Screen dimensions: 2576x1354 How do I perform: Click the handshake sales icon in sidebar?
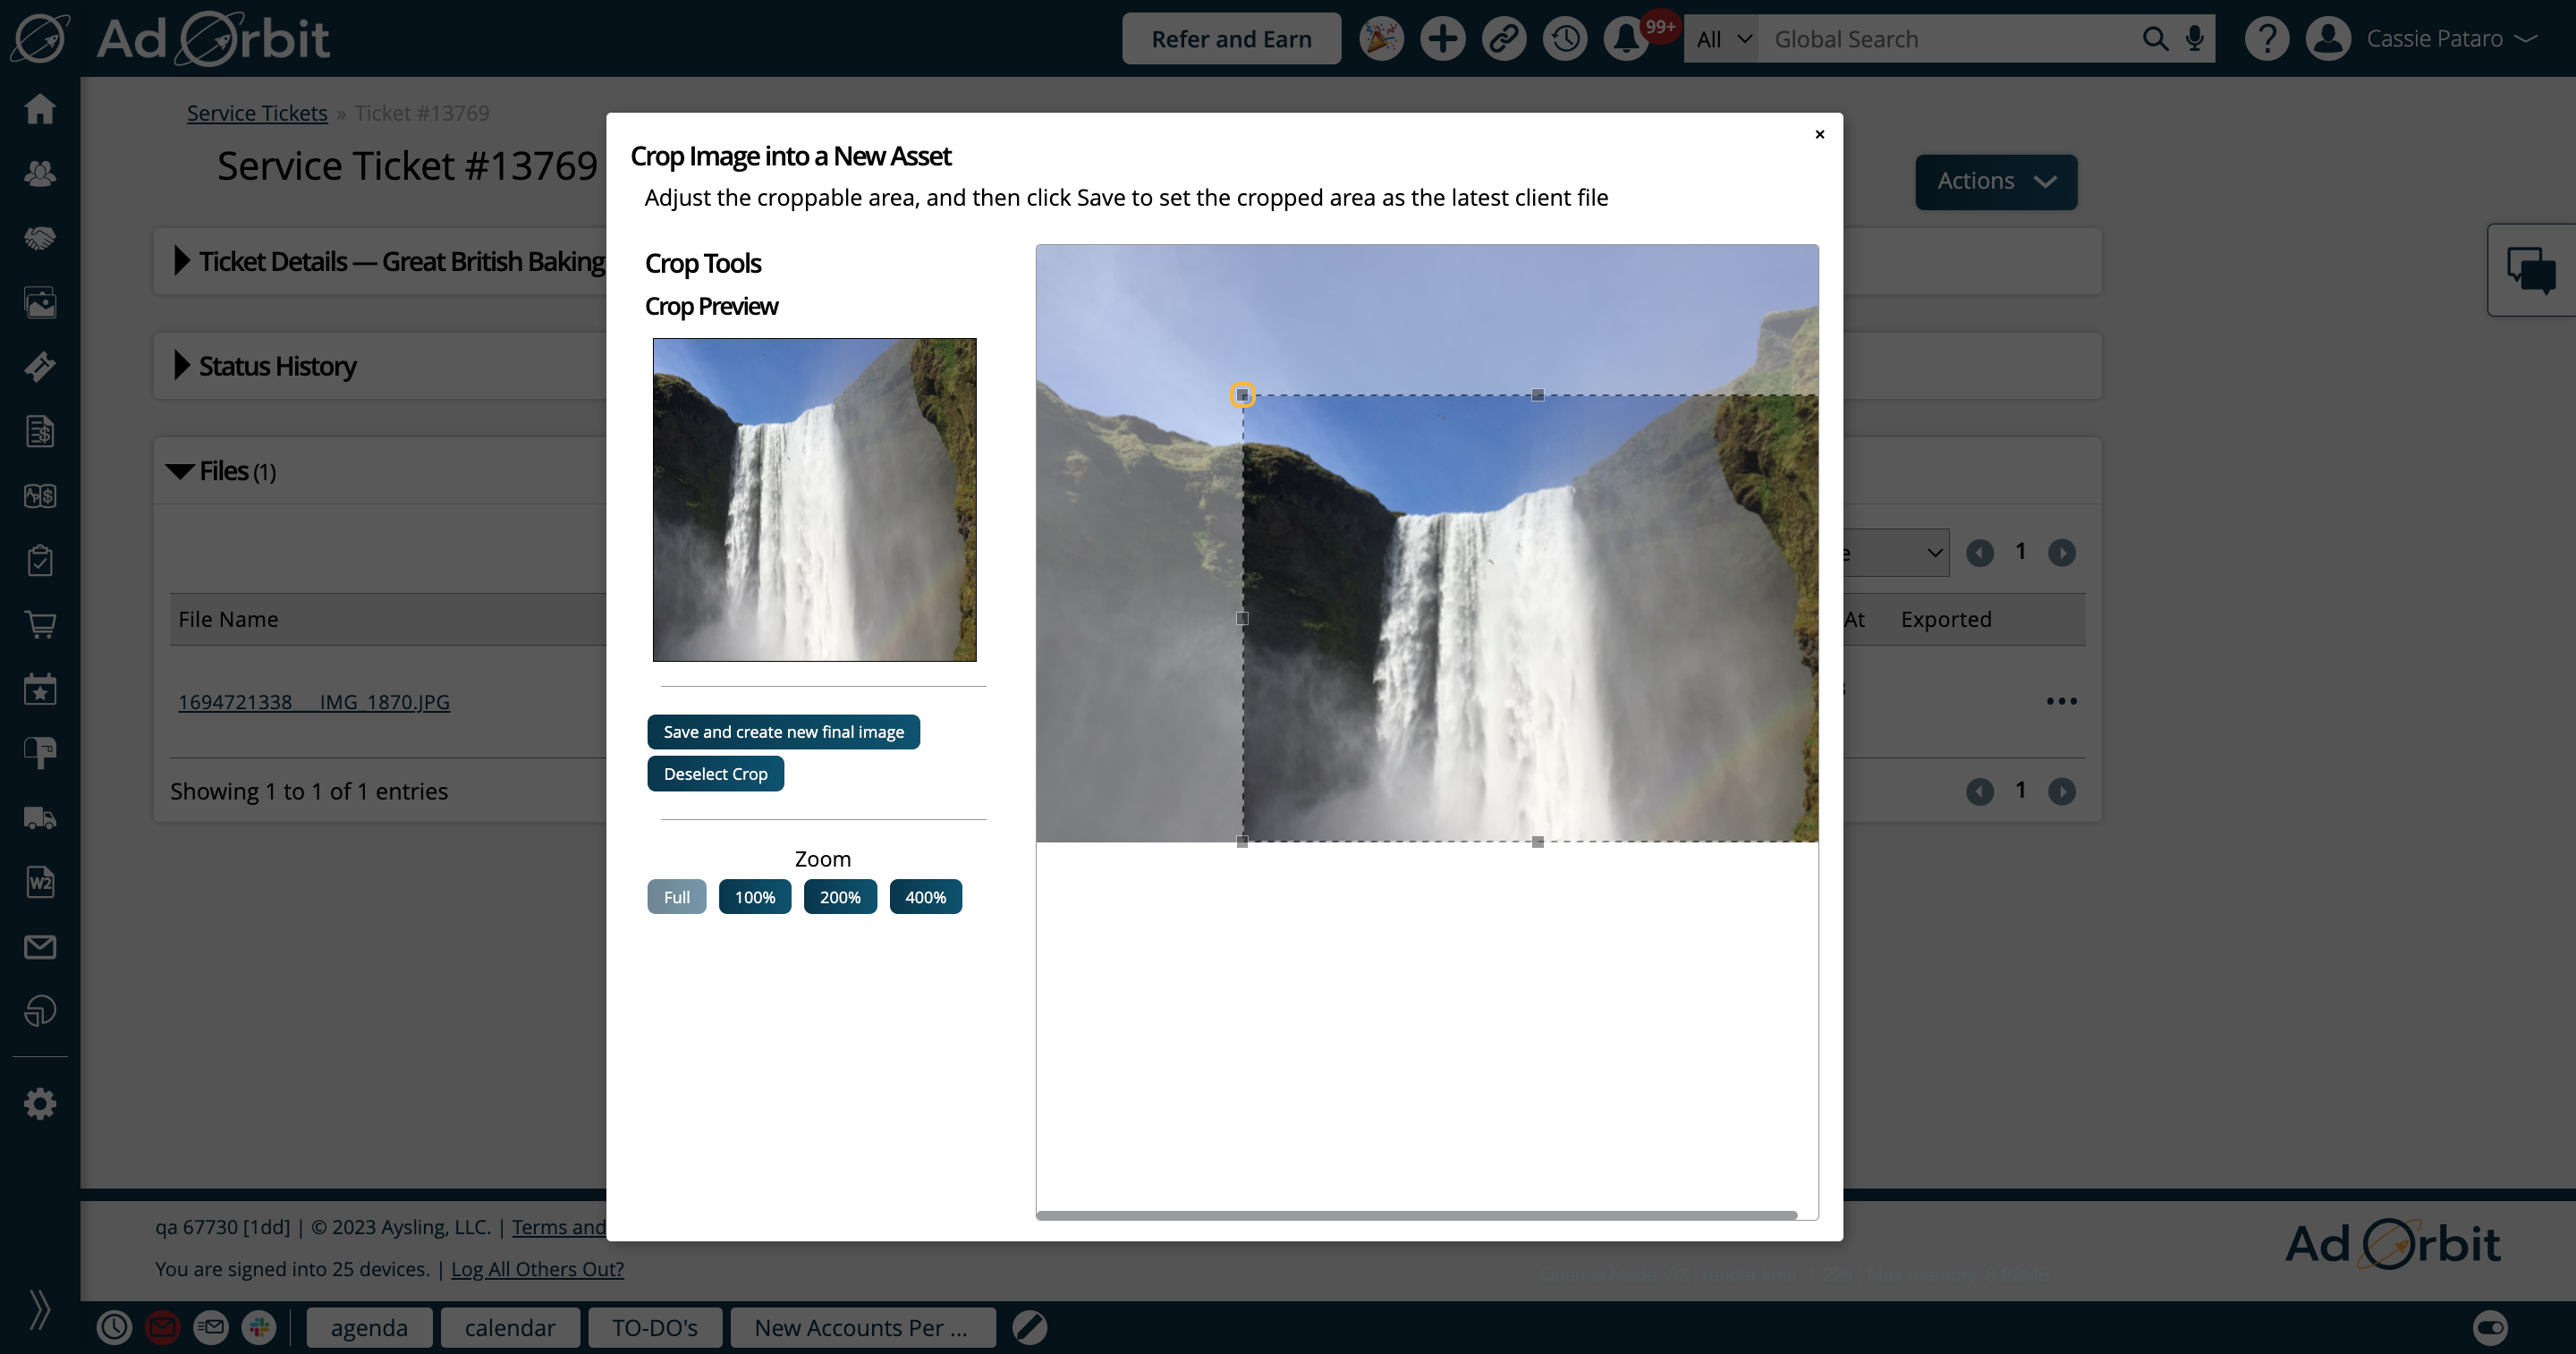[40, 238]
